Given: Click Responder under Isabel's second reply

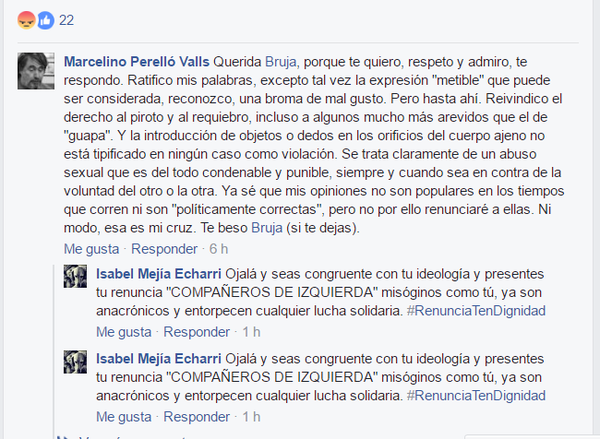Looking at the screenshot, I should point(197,417).
